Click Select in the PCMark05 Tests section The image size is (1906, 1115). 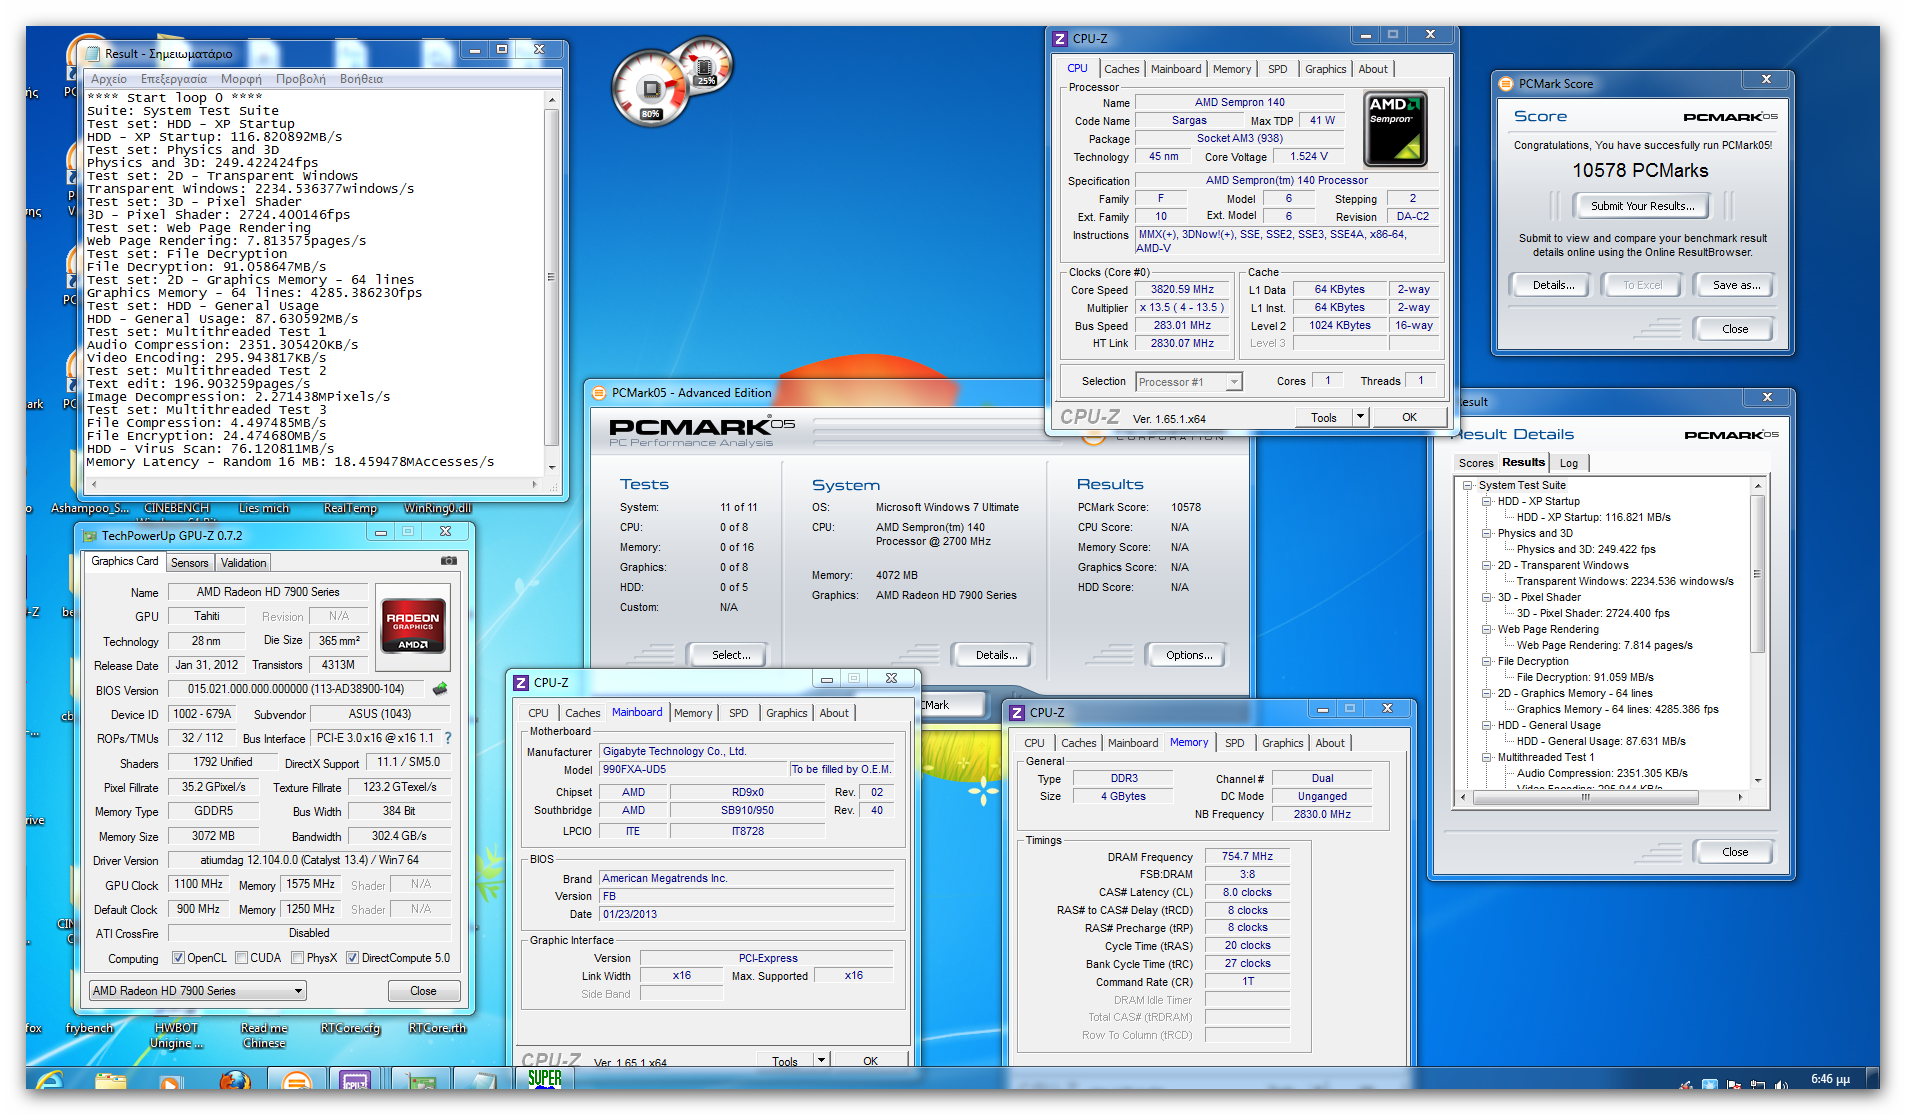click(x=730, y=655)
